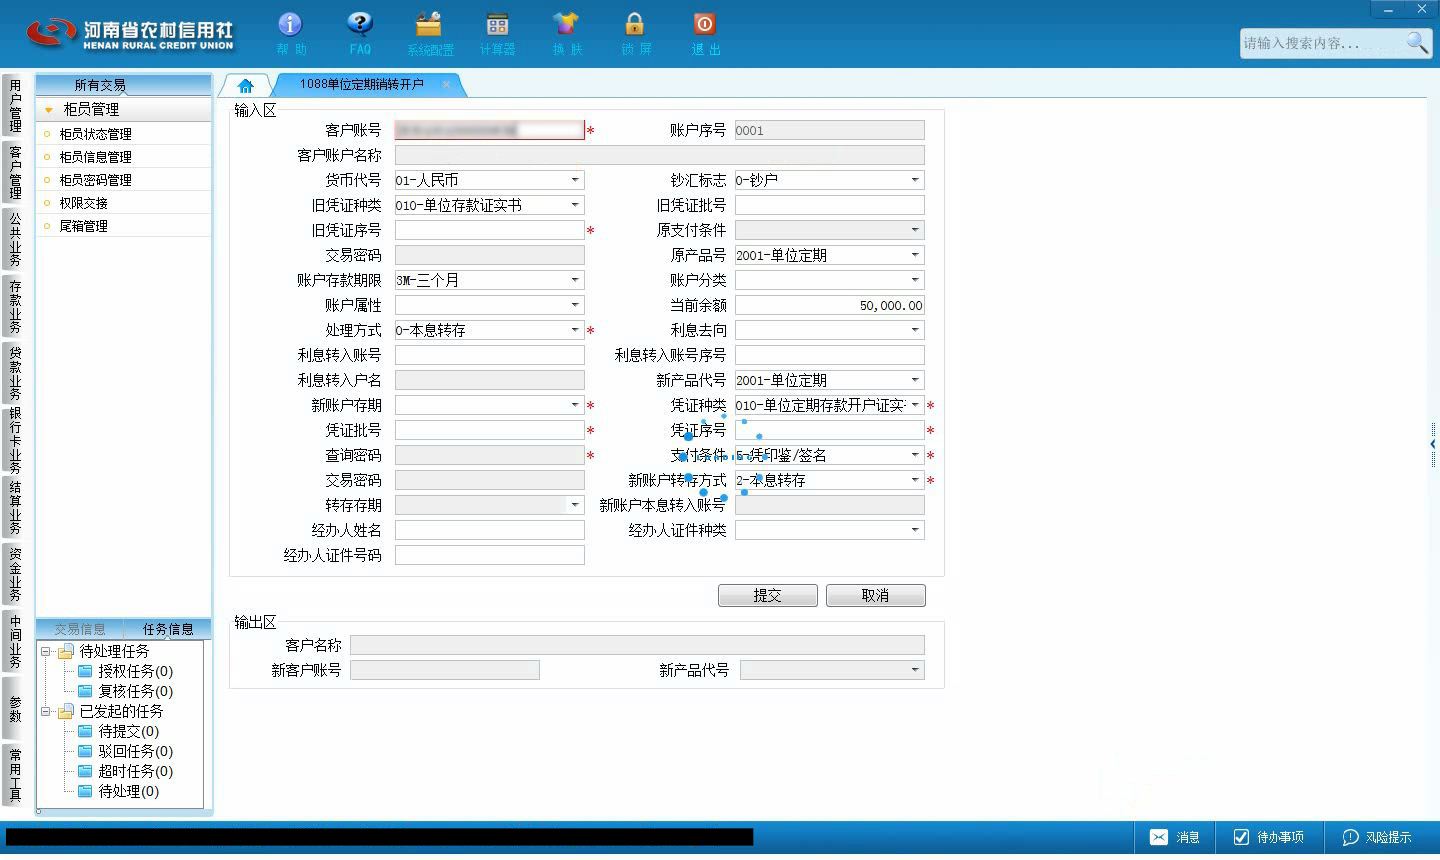Collapse the 待处理任务 tree node
Viewport: 1440px width, 860px height.
46,651
